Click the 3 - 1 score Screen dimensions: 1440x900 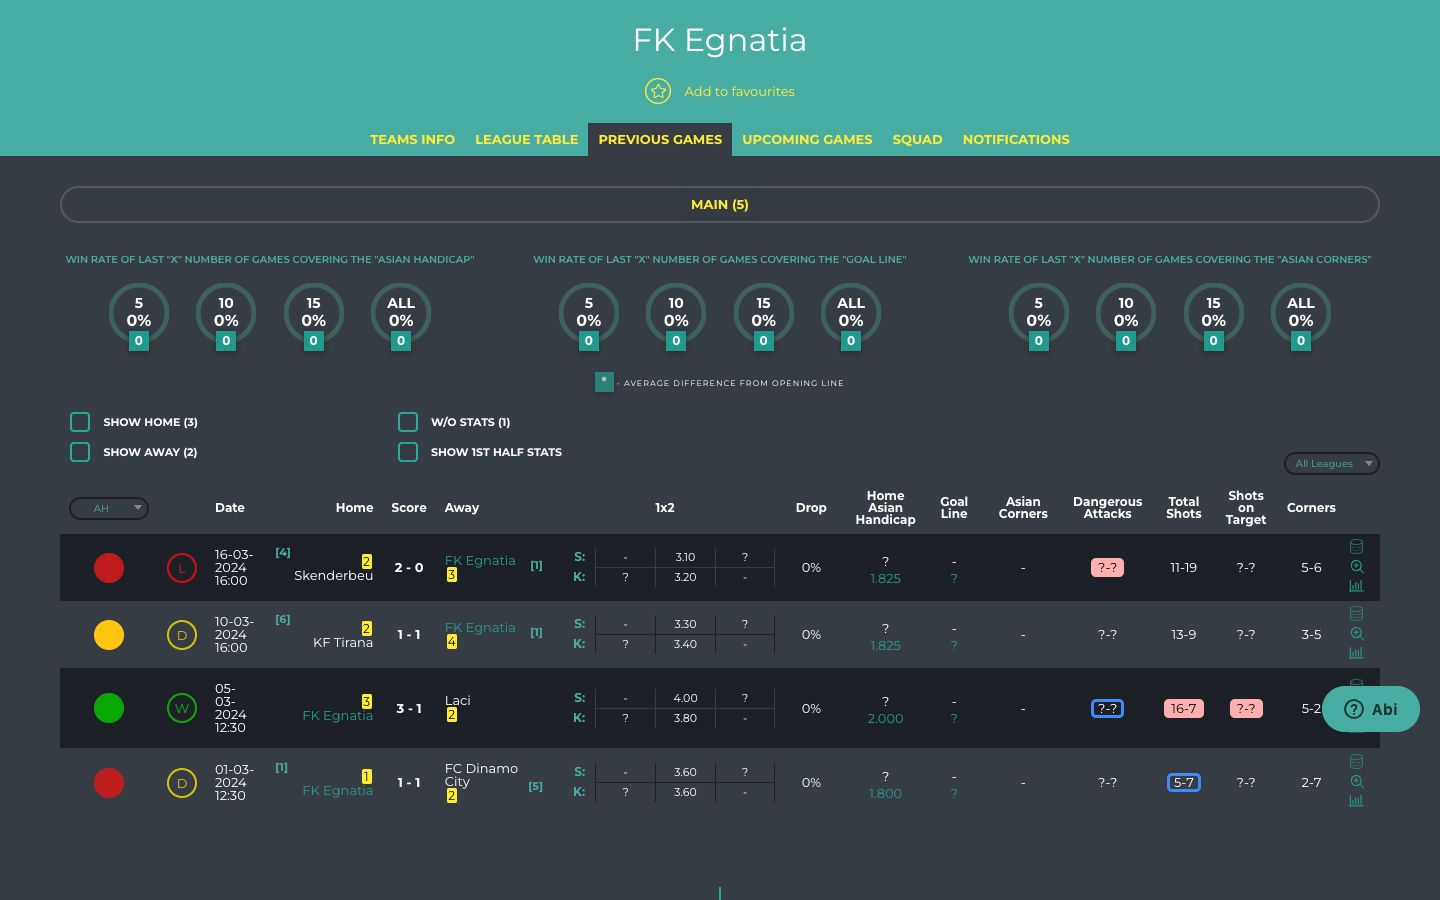pyautogui.click(x=409, y=708)
